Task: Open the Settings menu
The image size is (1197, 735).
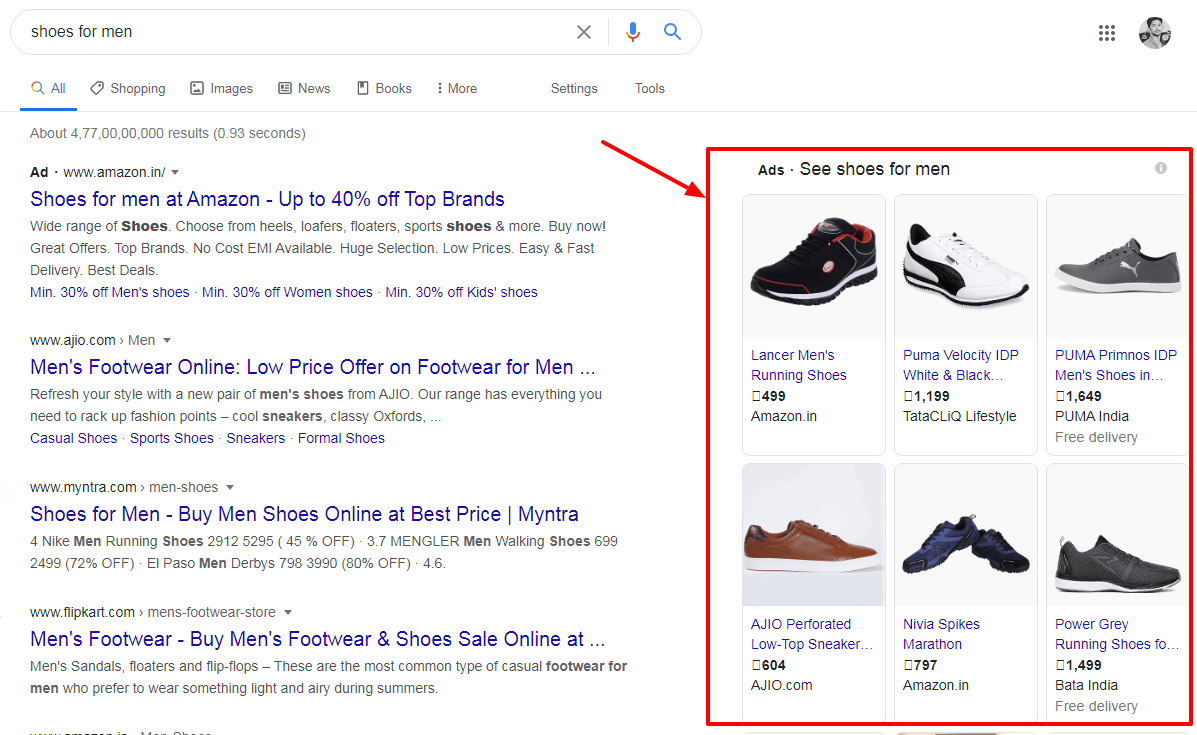Action: coord(574,89)
